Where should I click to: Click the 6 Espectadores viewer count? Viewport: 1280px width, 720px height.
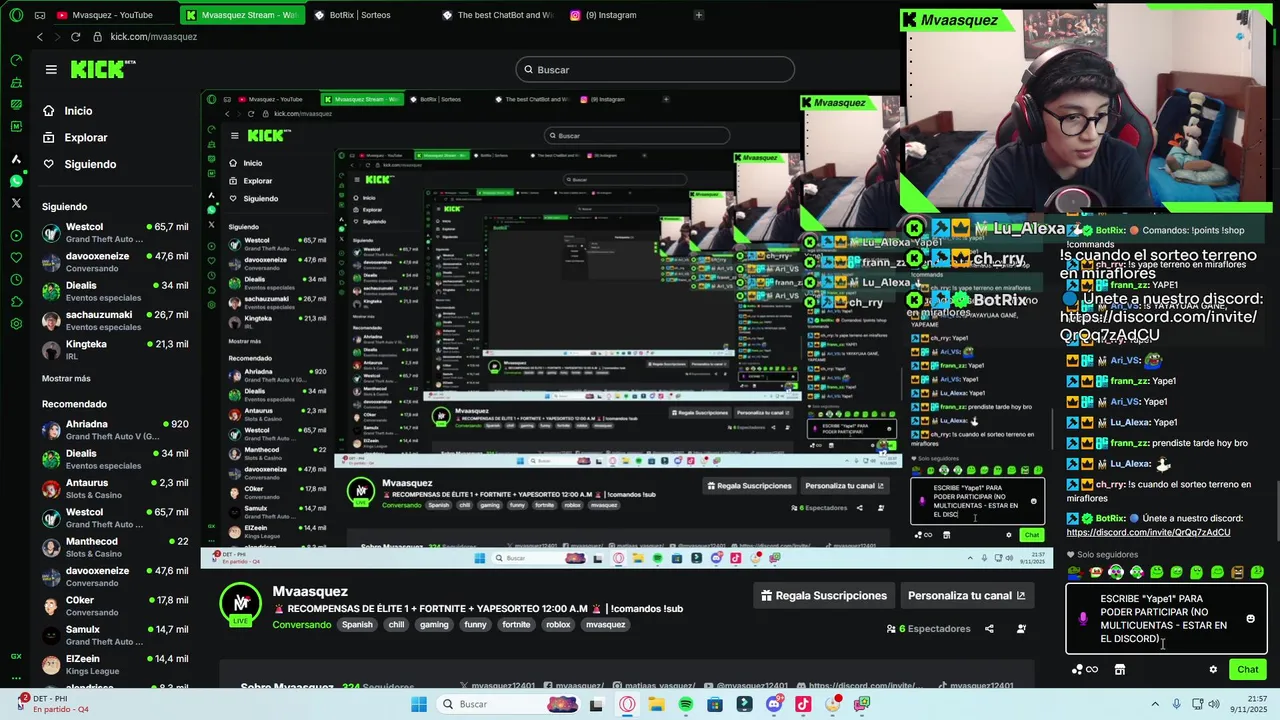[x=929, y=629]
